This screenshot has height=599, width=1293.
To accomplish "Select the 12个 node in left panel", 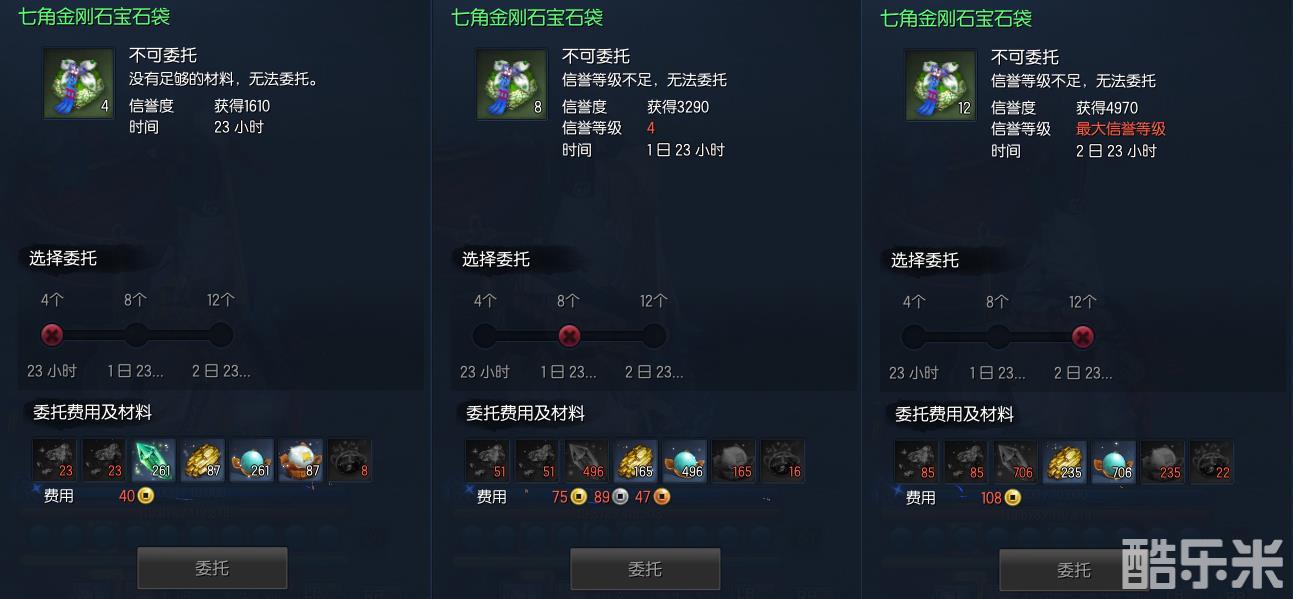I will 221,335.
